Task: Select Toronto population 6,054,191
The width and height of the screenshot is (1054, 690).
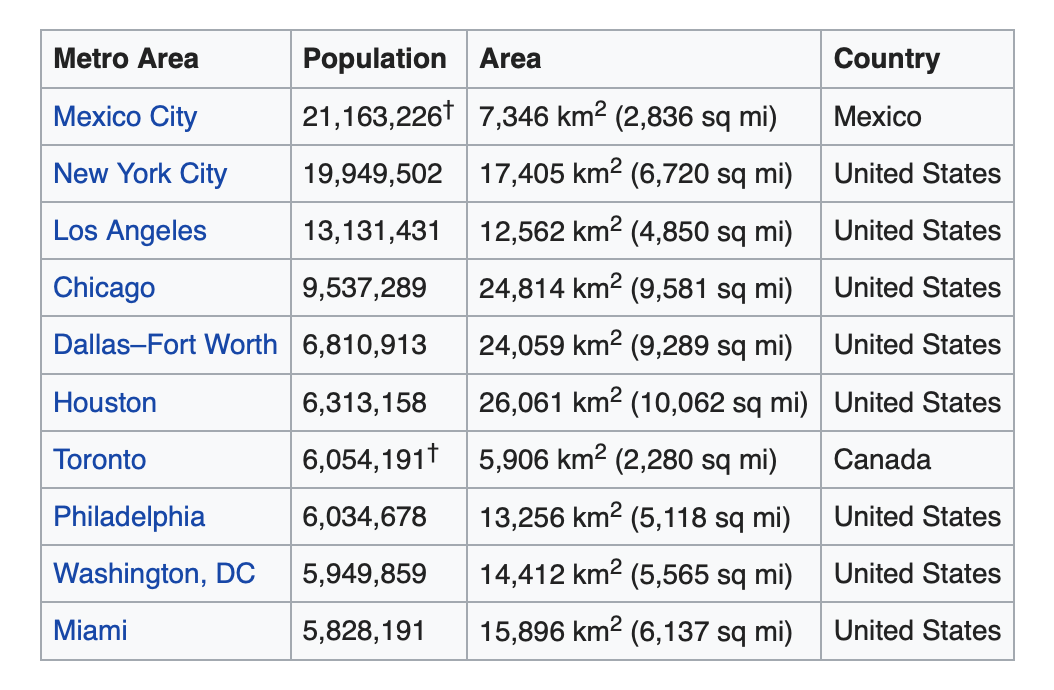Action: point(371,458)
